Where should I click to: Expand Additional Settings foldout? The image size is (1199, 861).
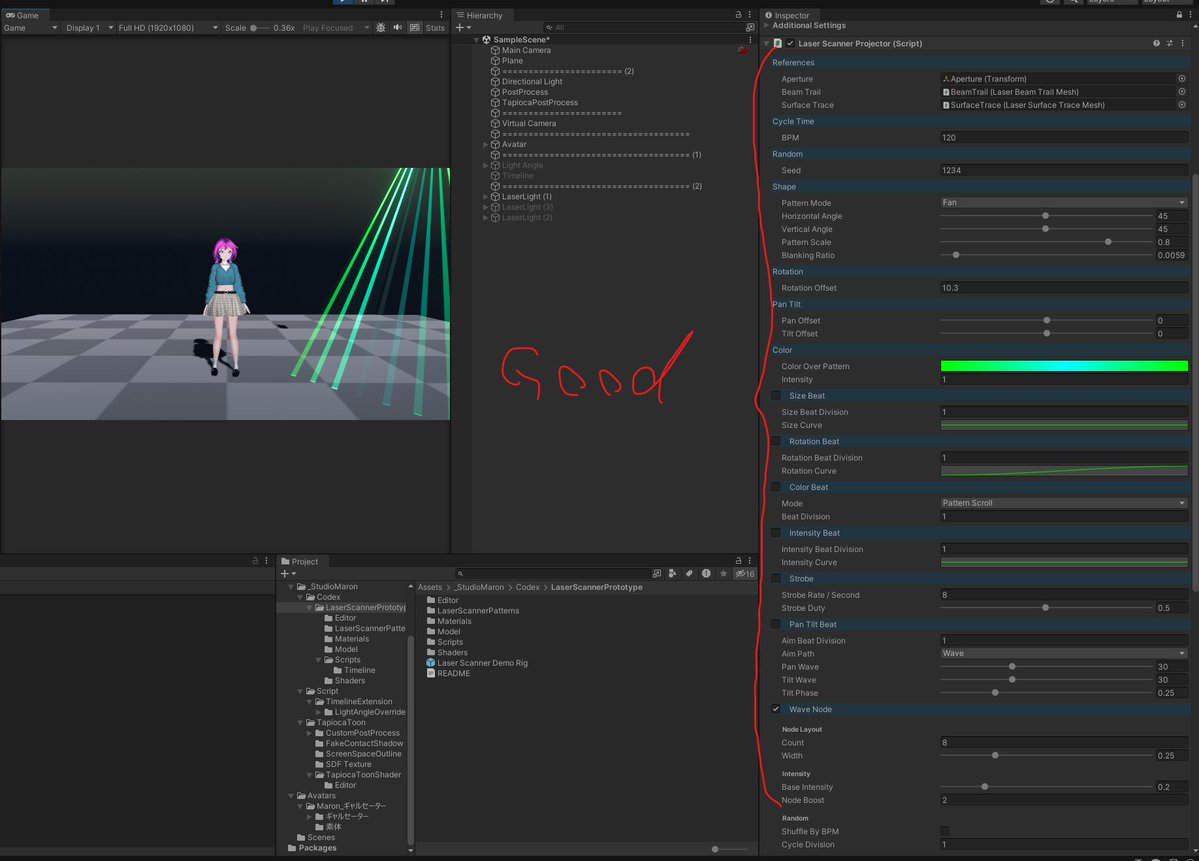tap(767, 25)
